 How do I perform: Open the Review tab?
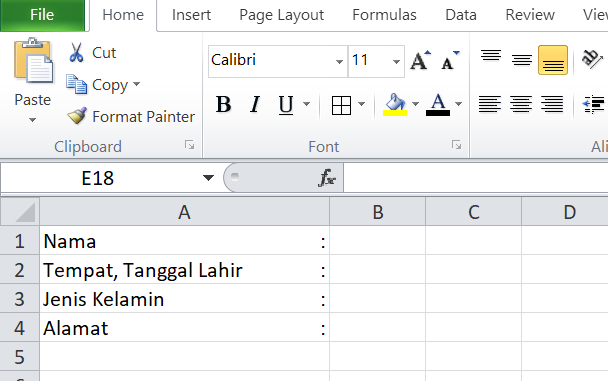coord(530,15)
